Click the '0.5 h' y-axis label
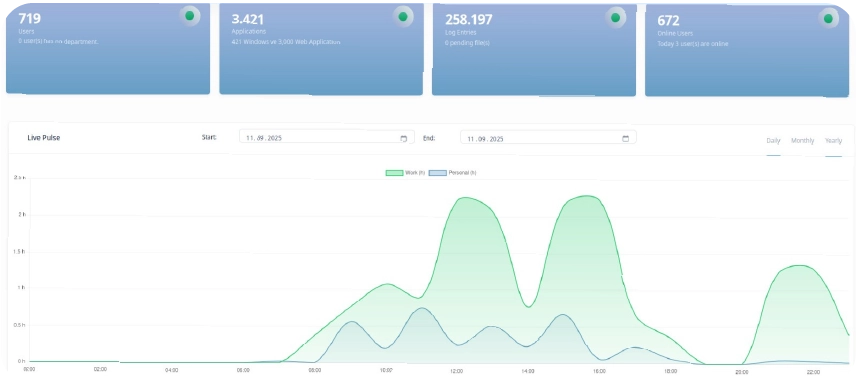Viewport: 858px width, 387px height. click(x=20, y=325)
